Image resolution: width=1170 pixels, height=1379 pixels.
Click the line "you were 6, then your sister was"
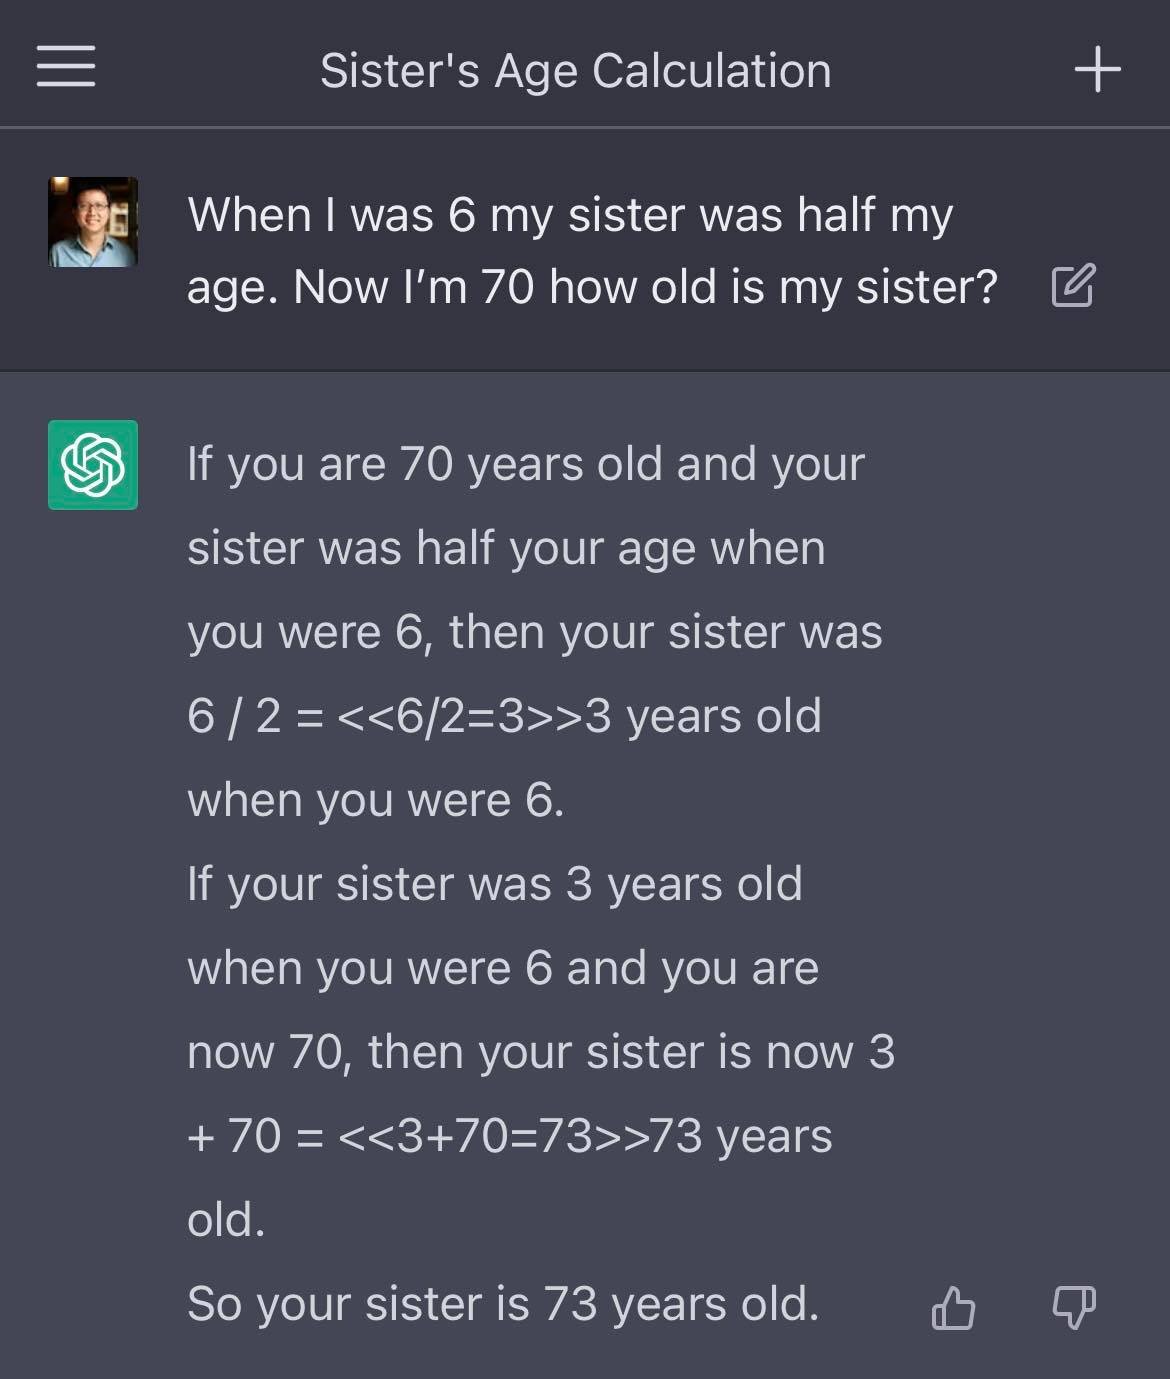[x=534, y=632]
